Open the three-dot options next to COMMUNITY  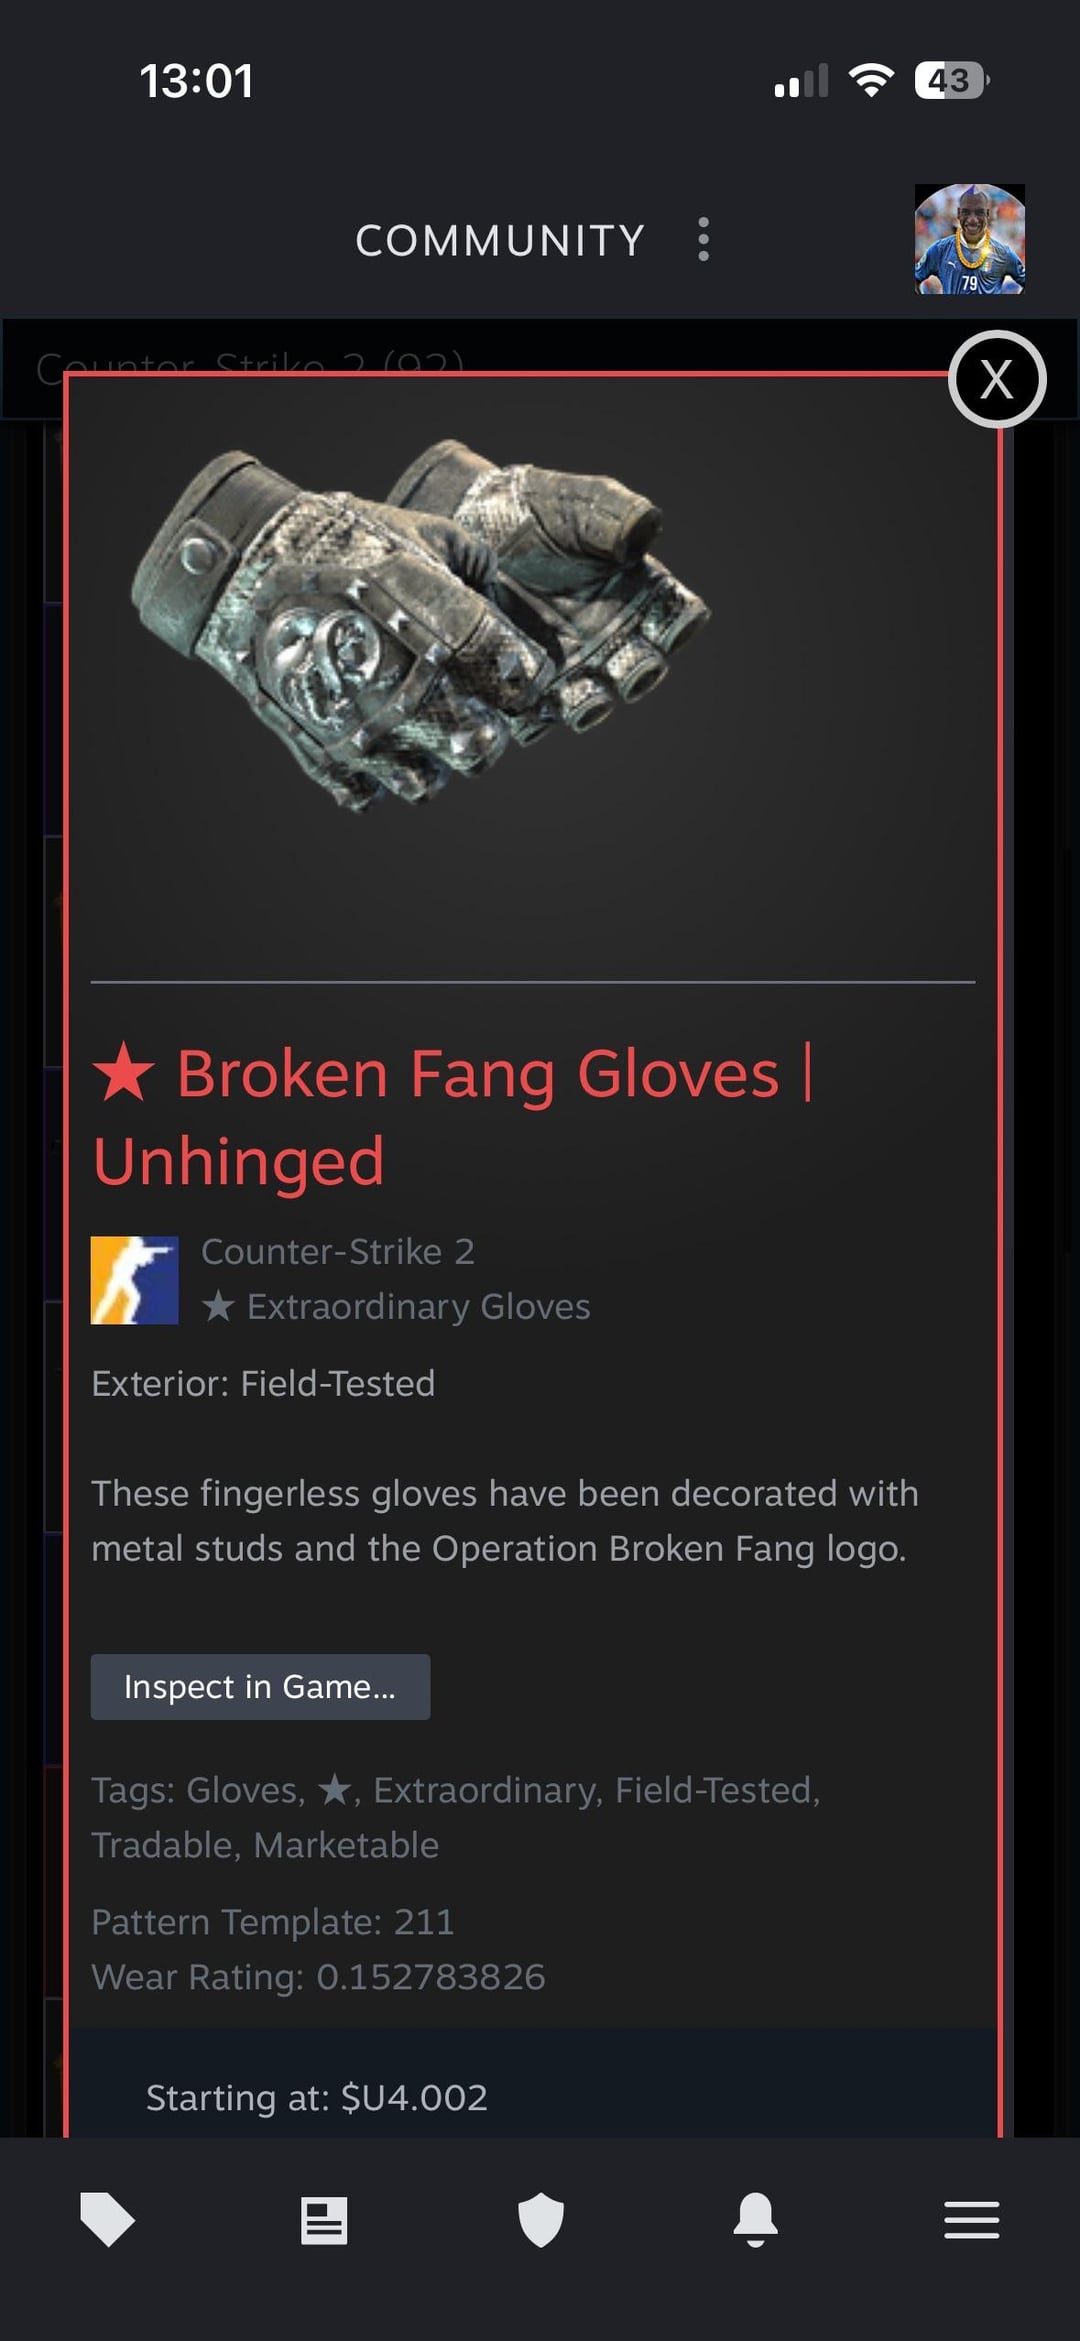[704, 240]
